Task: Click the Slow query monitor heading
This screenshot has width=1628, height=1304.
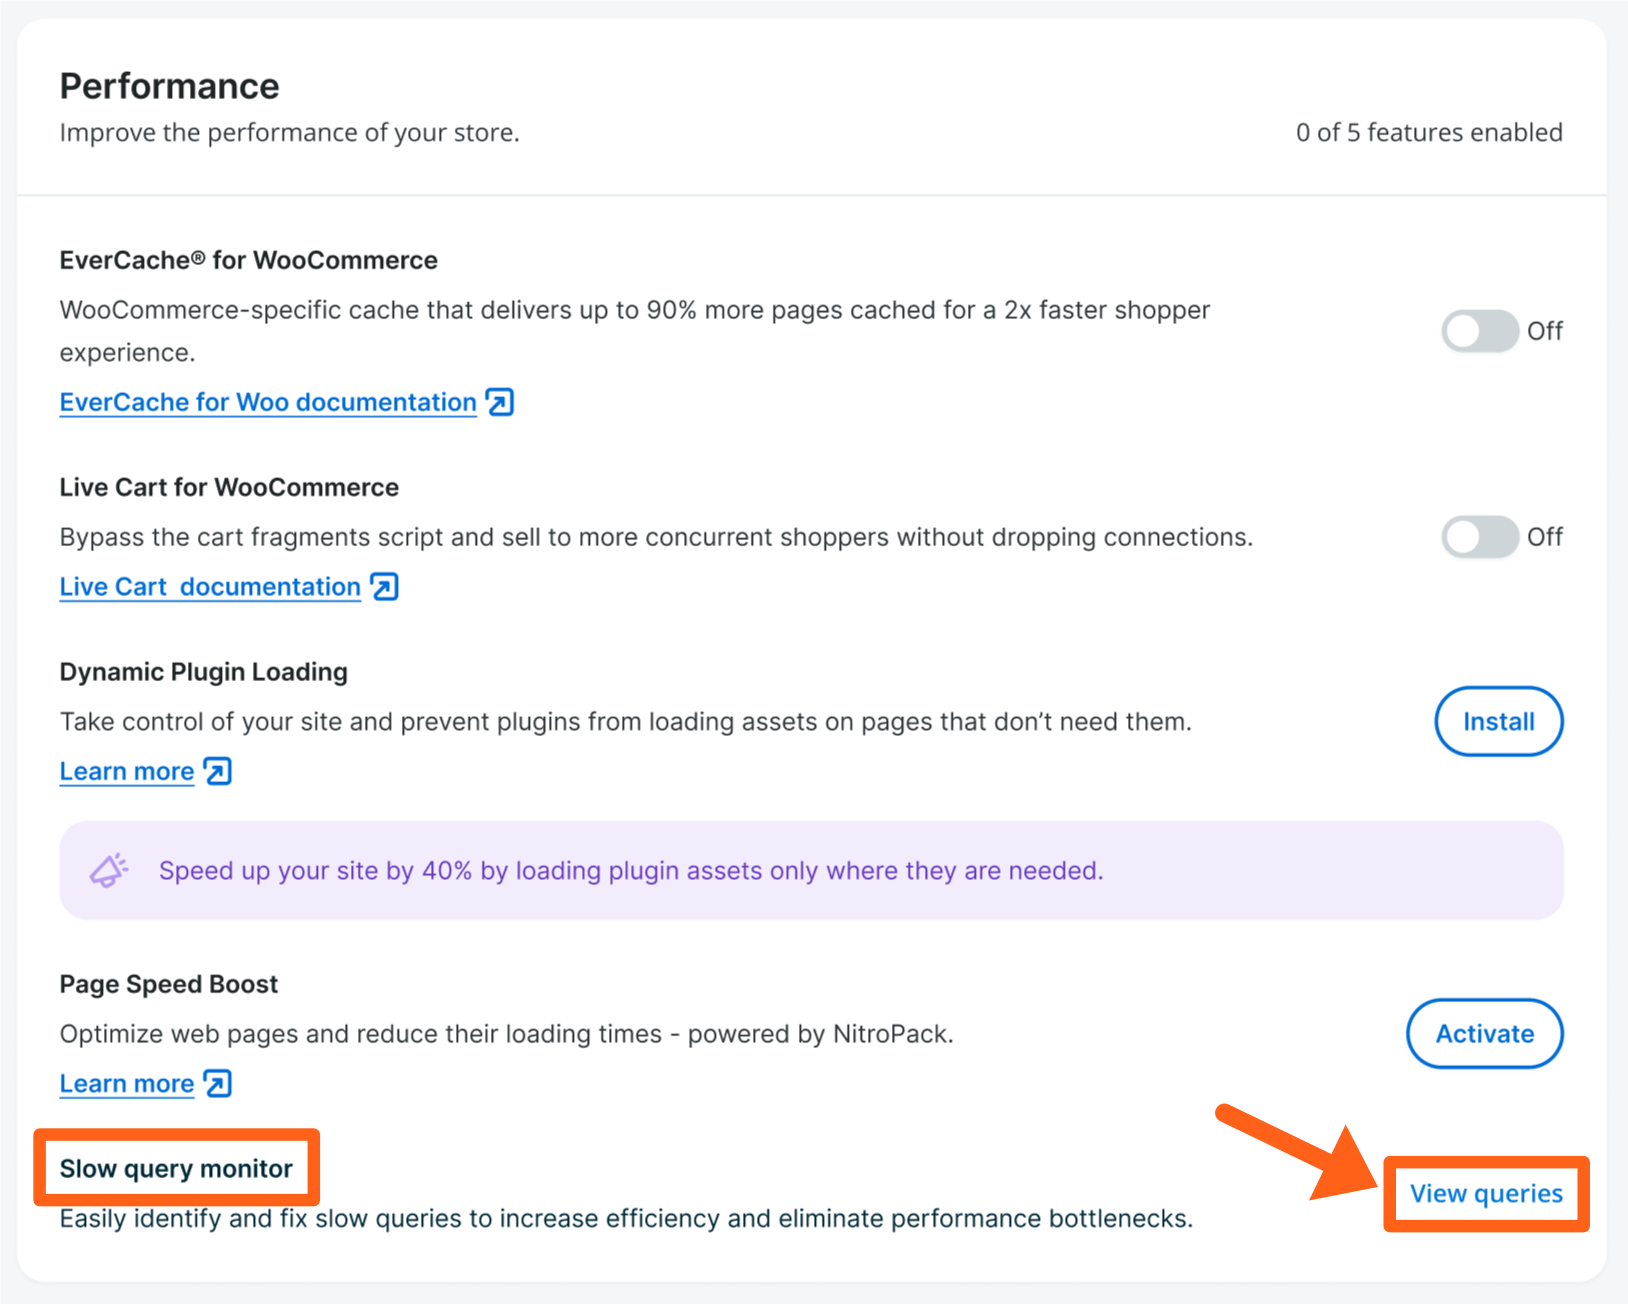Action: tap(176, 1168)
